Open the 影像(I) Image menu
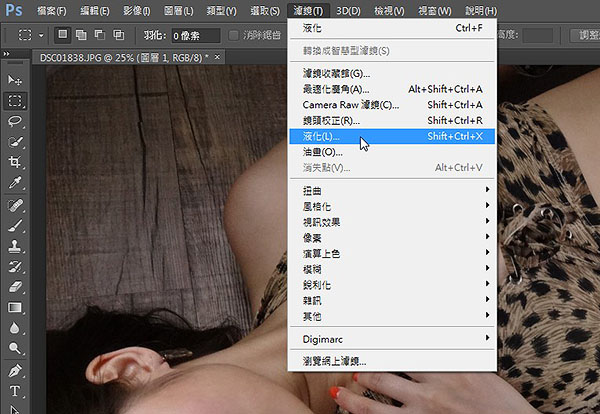Screen dimensions: 600x414 tap(136, 11)
